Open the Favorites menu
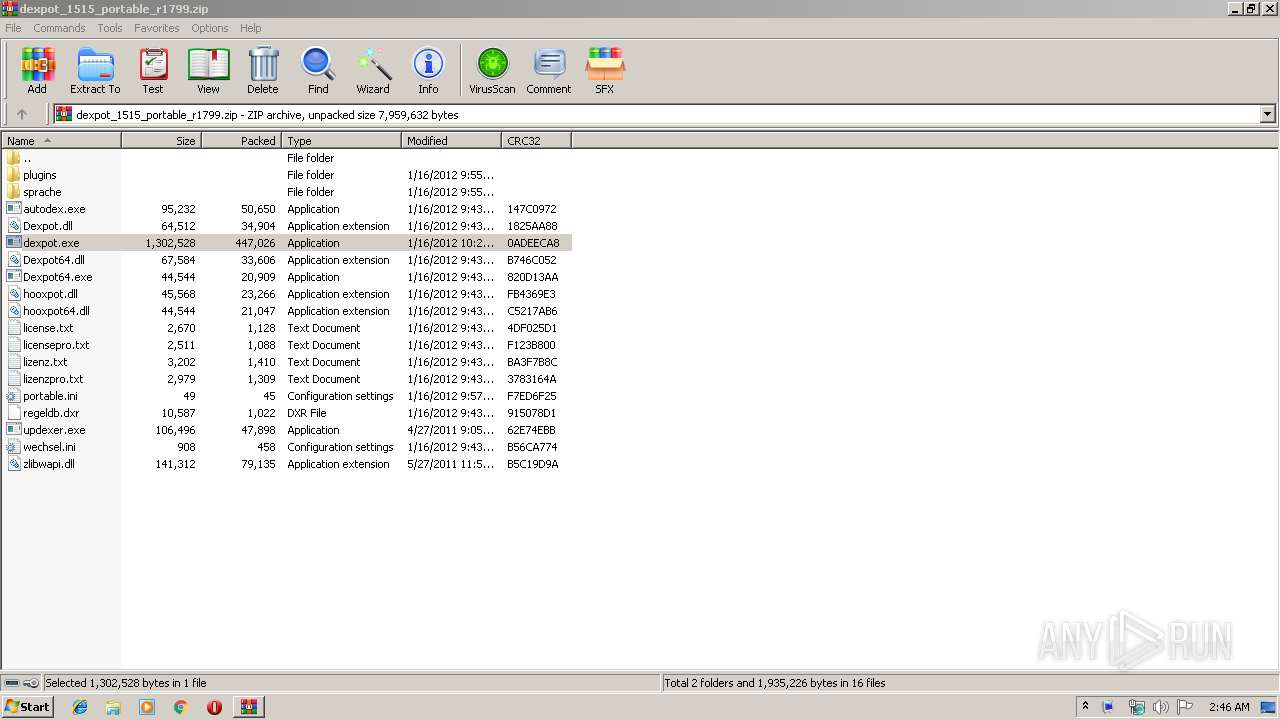This screenshot has height=720, width=1280. click(157, 28)
